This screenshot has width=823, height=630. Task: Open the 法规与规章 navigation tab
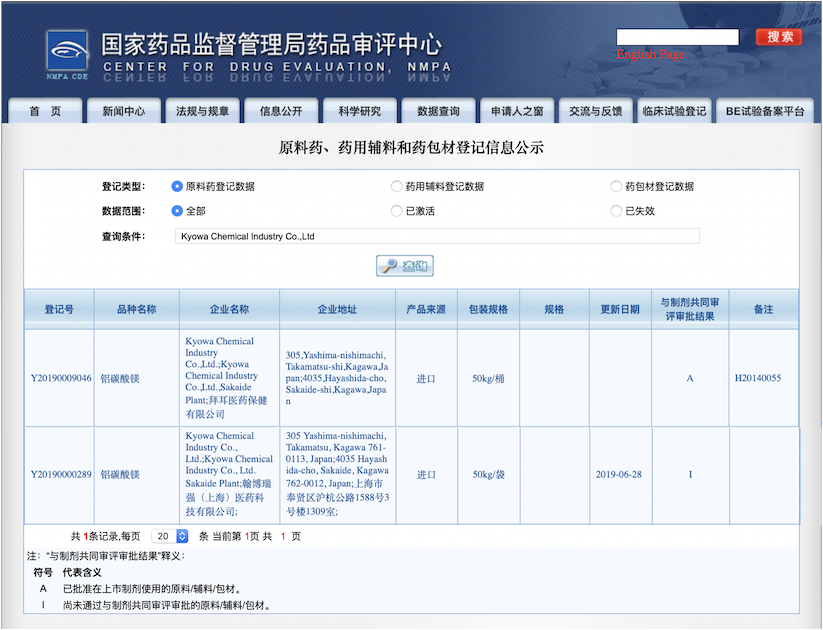(203, 111)
